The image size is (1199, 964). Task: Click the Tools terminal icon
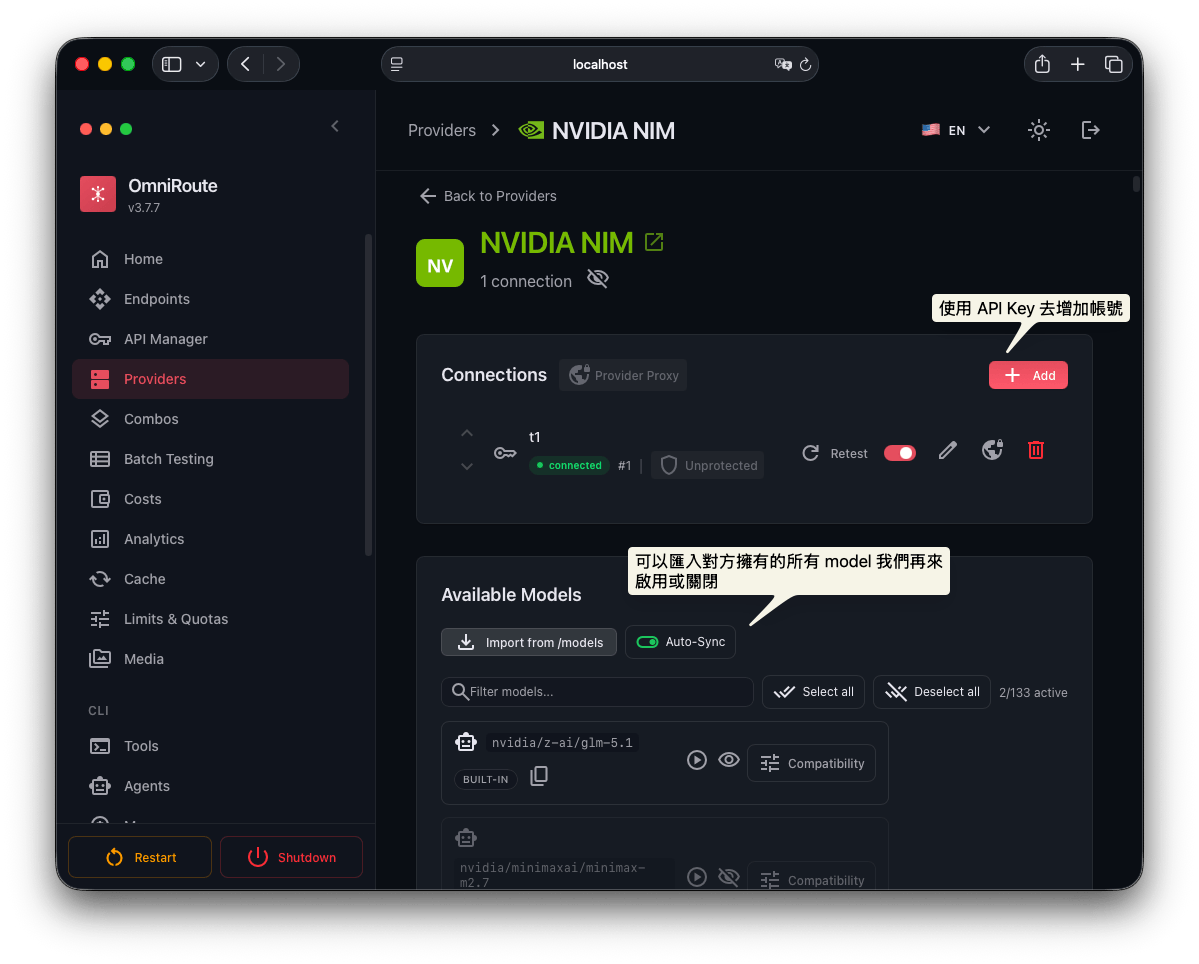pos(100,746)
